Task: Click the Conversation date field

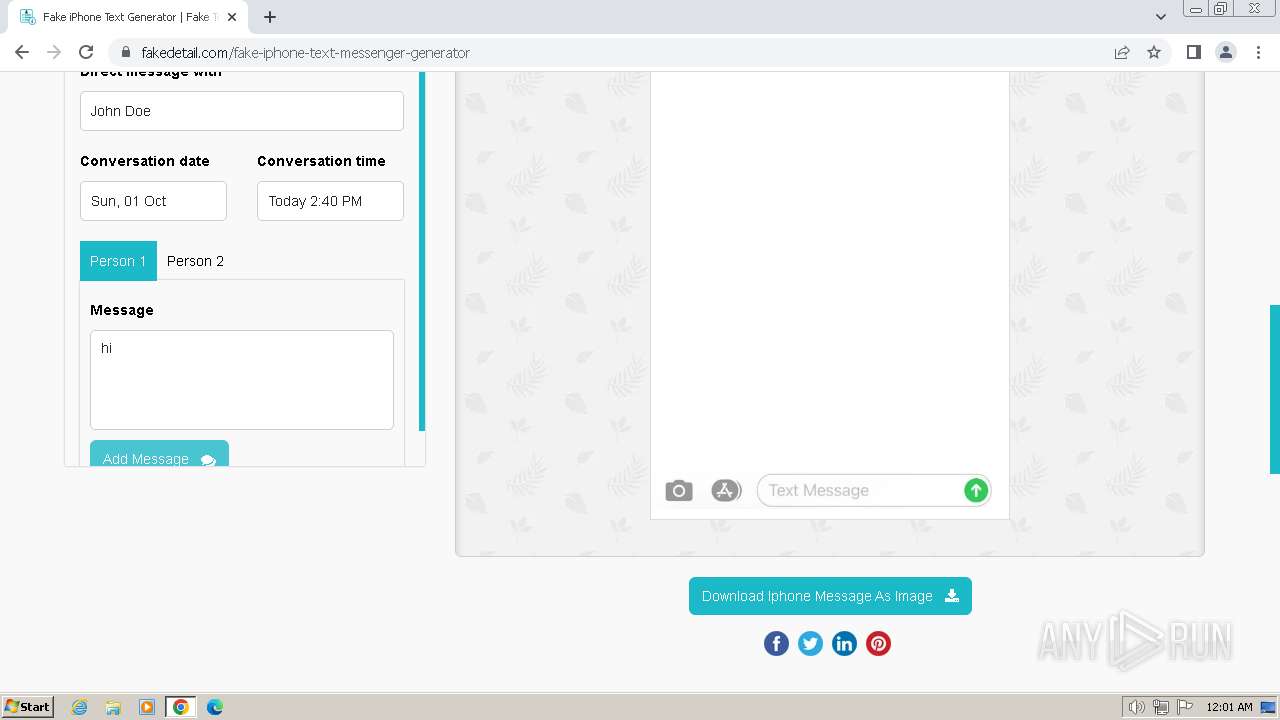Action: click(x=153, y=201)
